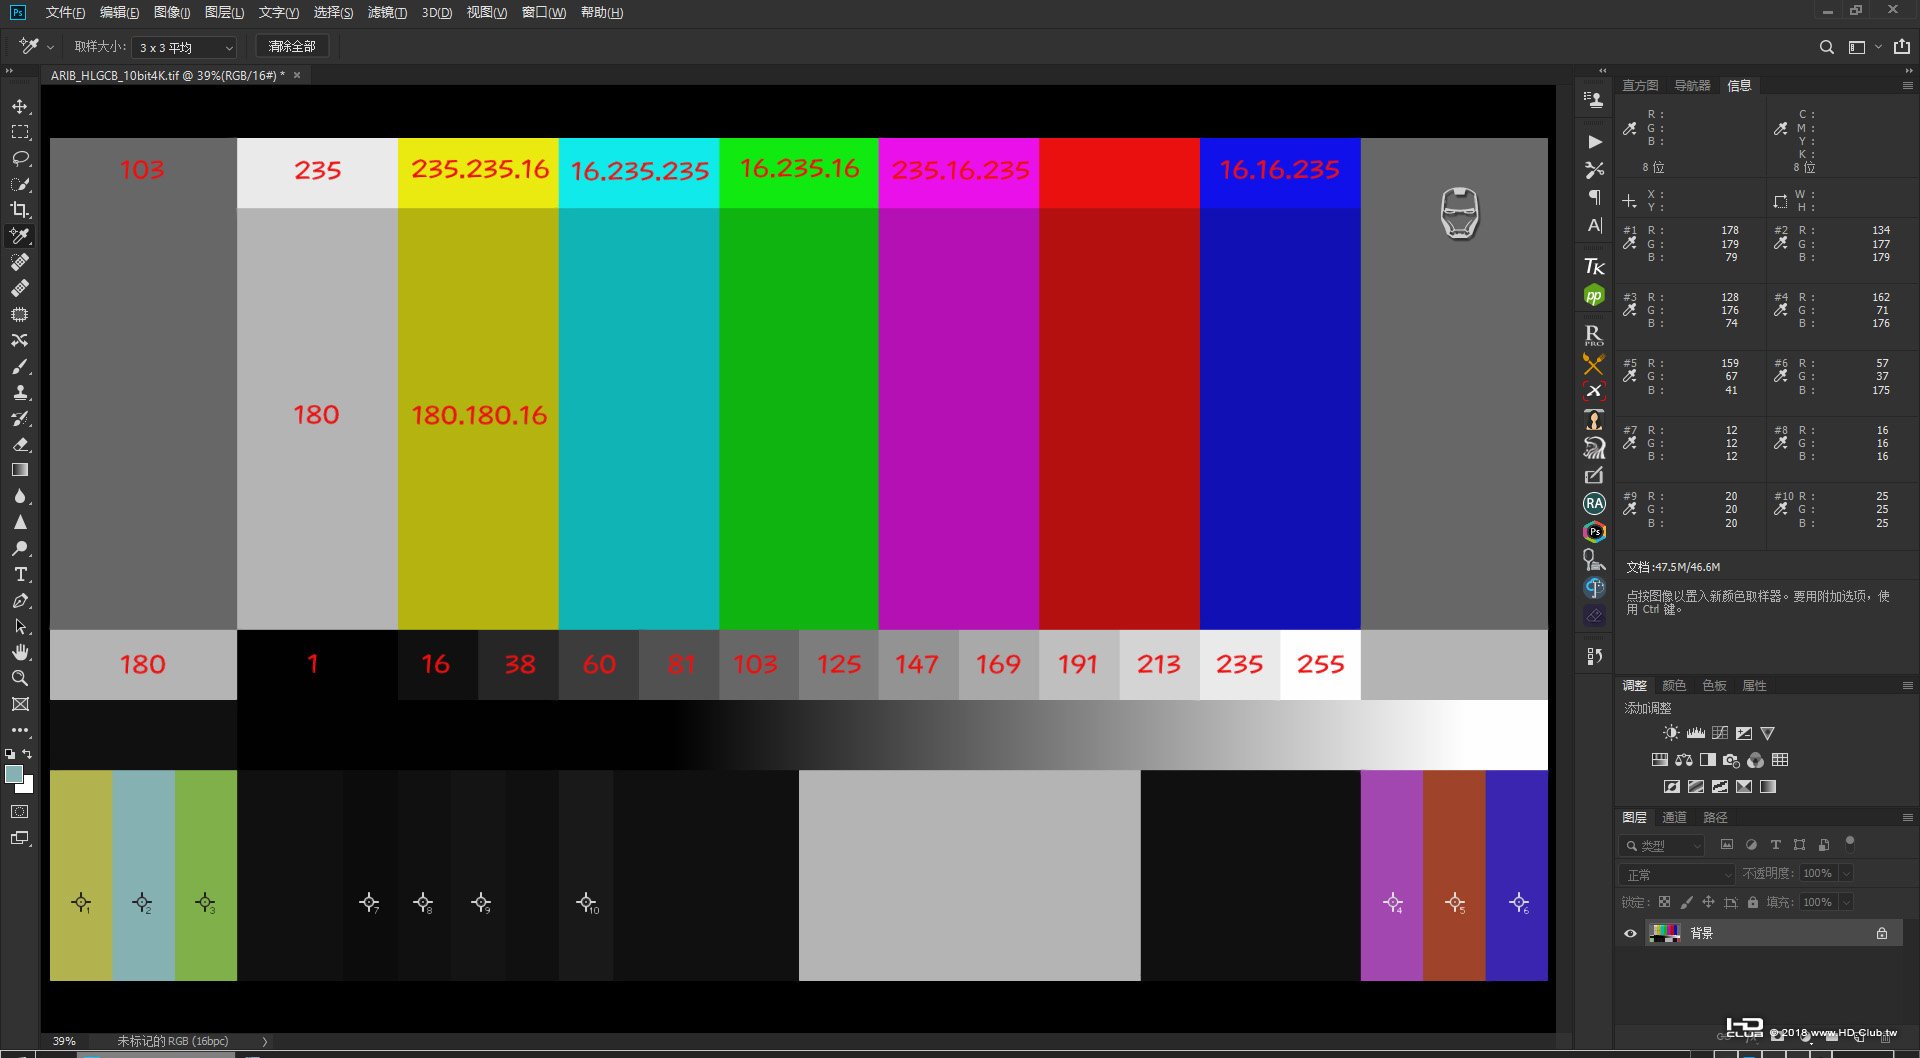Toggle smart object filter in Layers panel

(x=1824, y=845)
